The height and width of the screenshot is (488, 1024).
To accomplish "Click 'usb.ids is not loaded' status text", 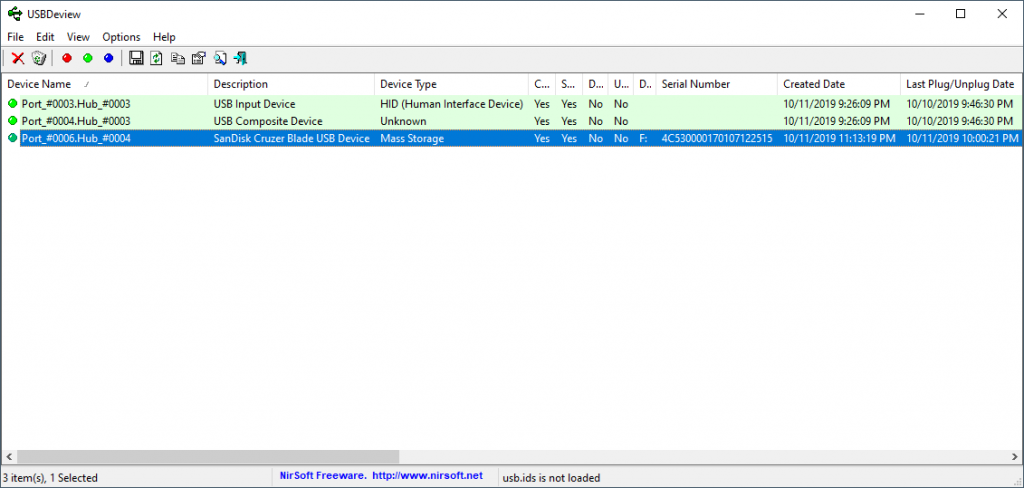I will 551,478.
